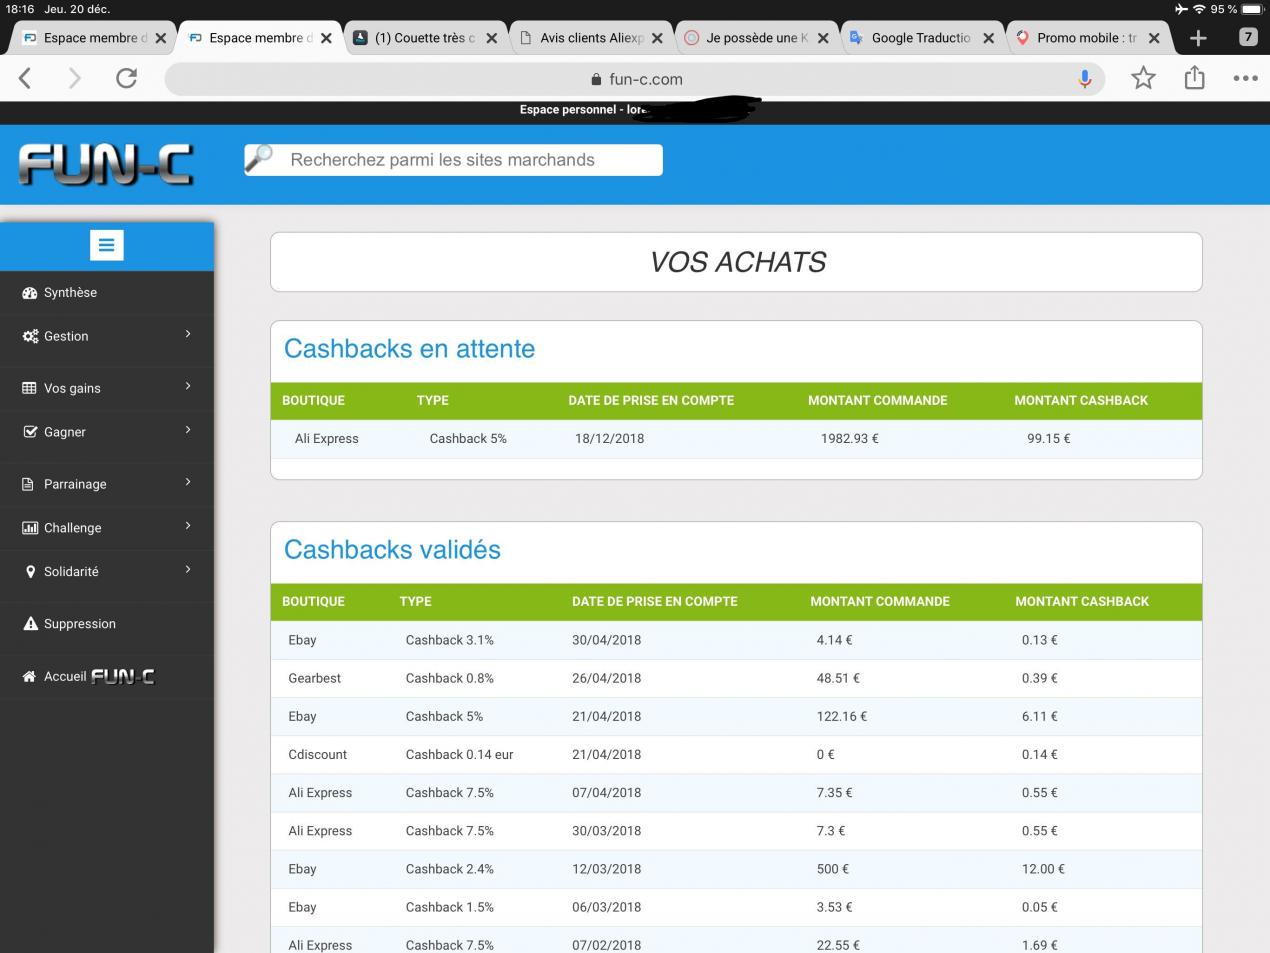The image size is (1270, 953).
Task: Switch to the Je possède une tab
Action: [x=757, y=38]
